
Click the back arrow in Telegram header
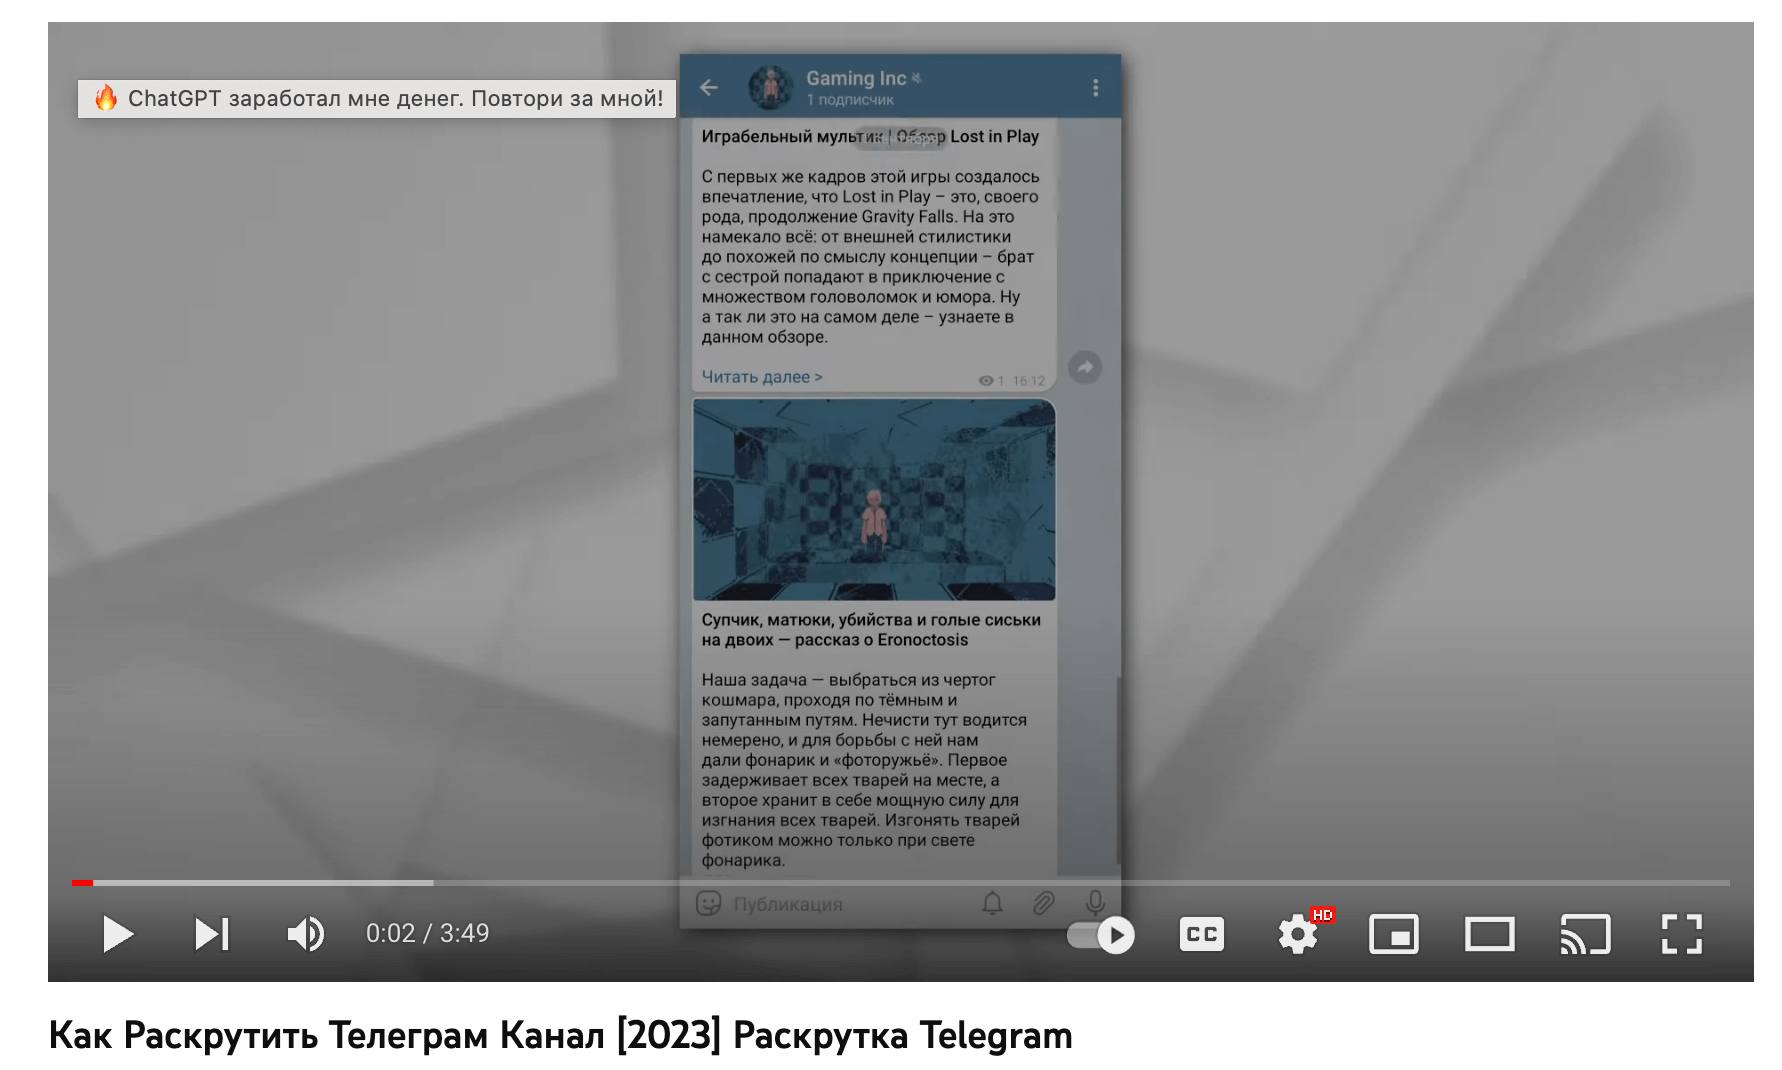pos(709,87)
